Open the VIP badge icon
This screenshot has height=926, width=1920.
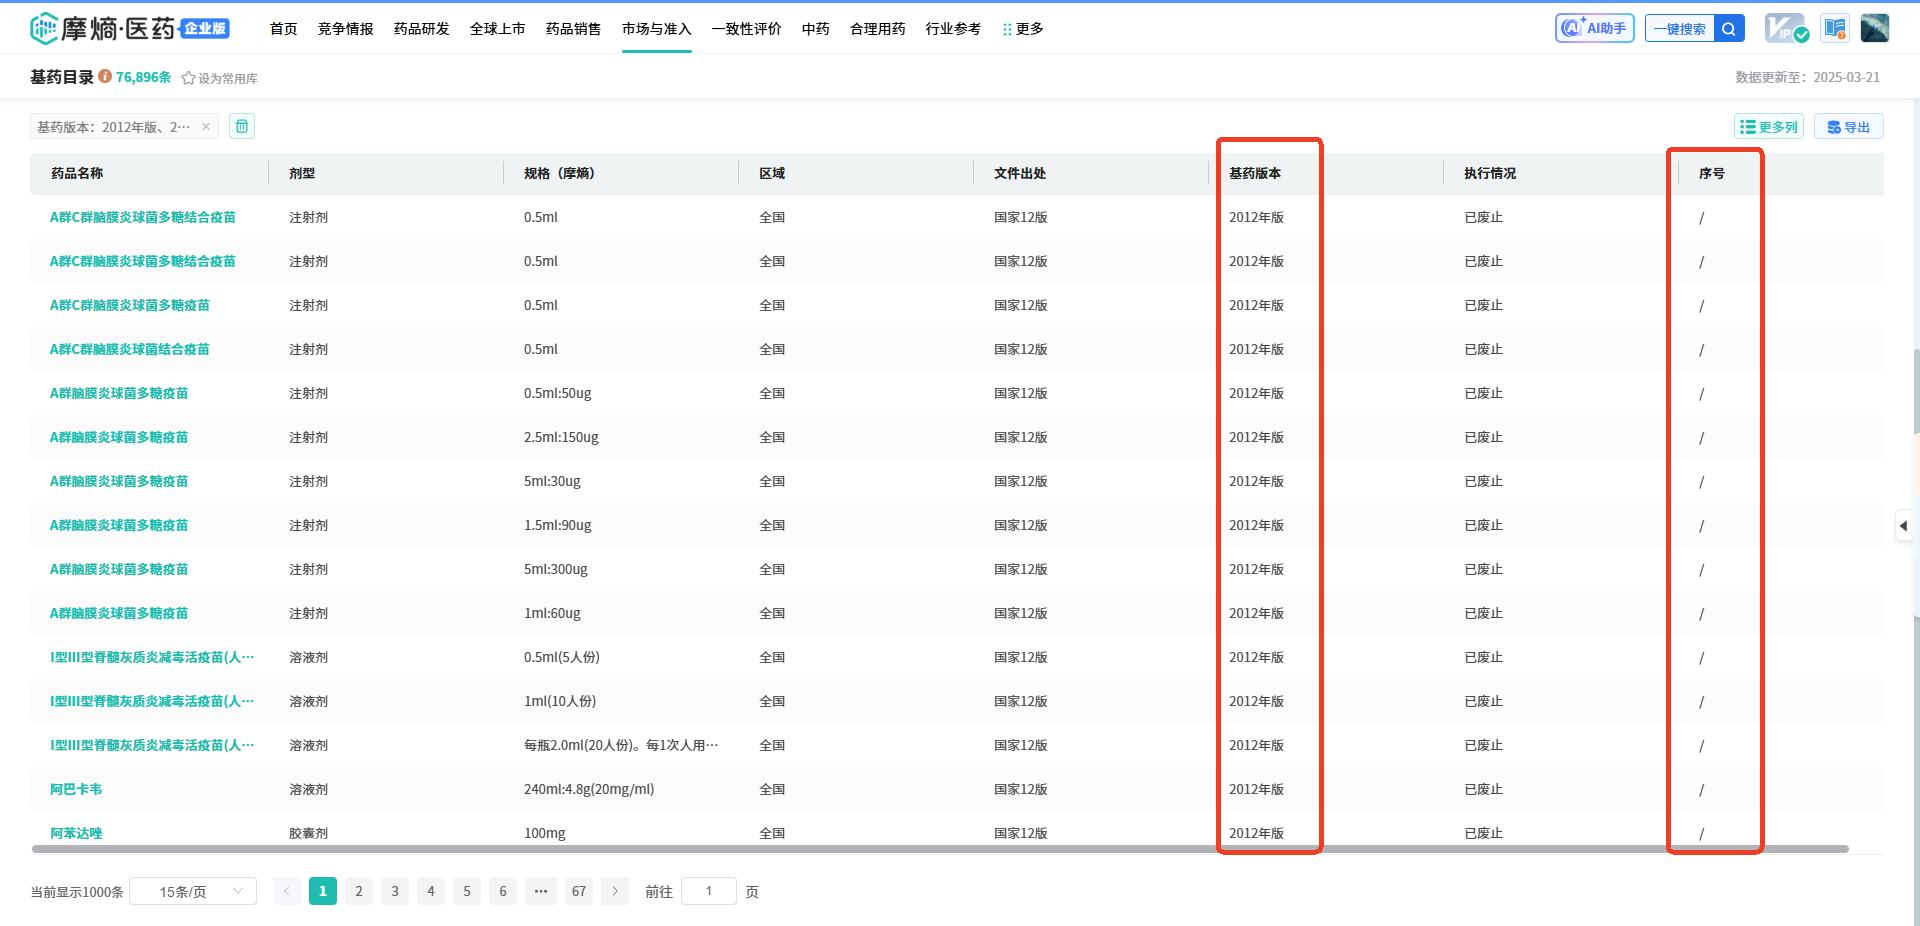[1787, 28]
